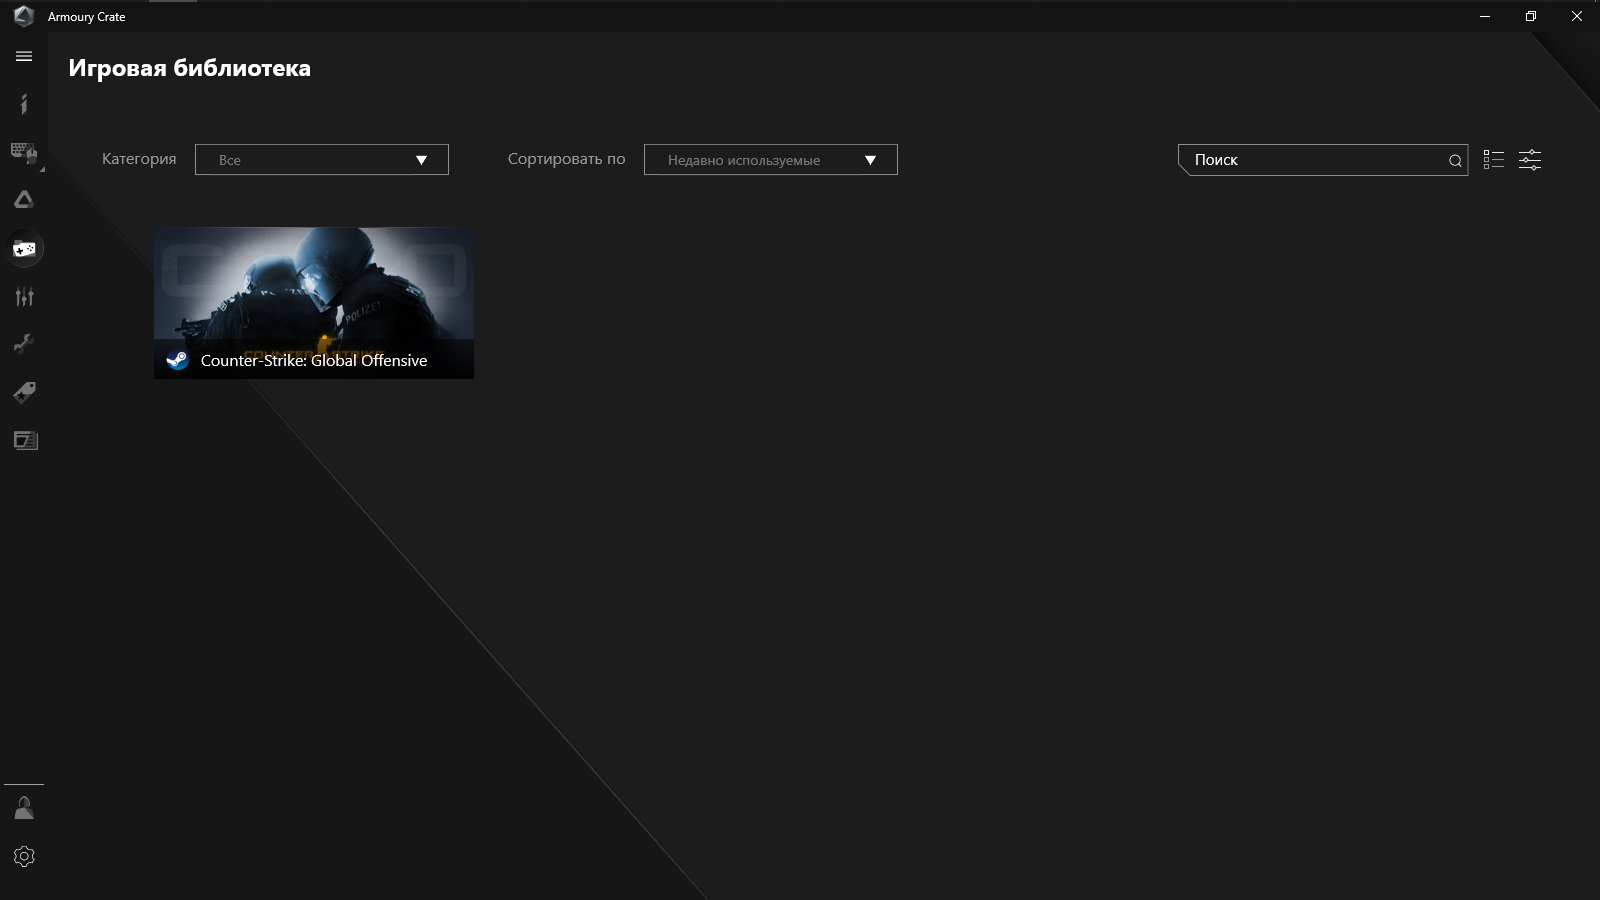Click the Категория label

[139, 159]
